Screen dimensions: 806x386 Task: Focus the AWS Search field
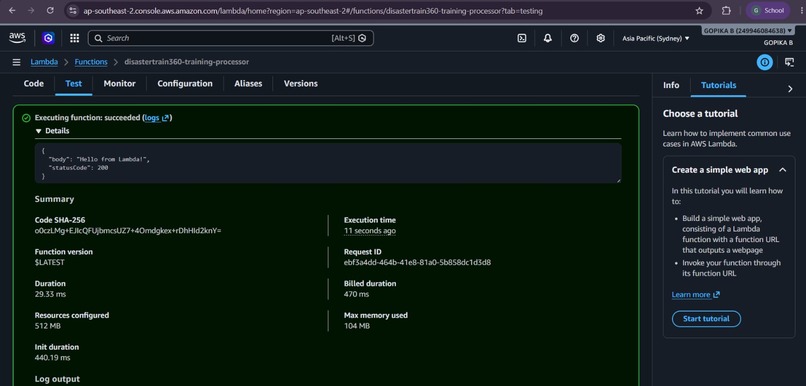click(x=231, y=38)
